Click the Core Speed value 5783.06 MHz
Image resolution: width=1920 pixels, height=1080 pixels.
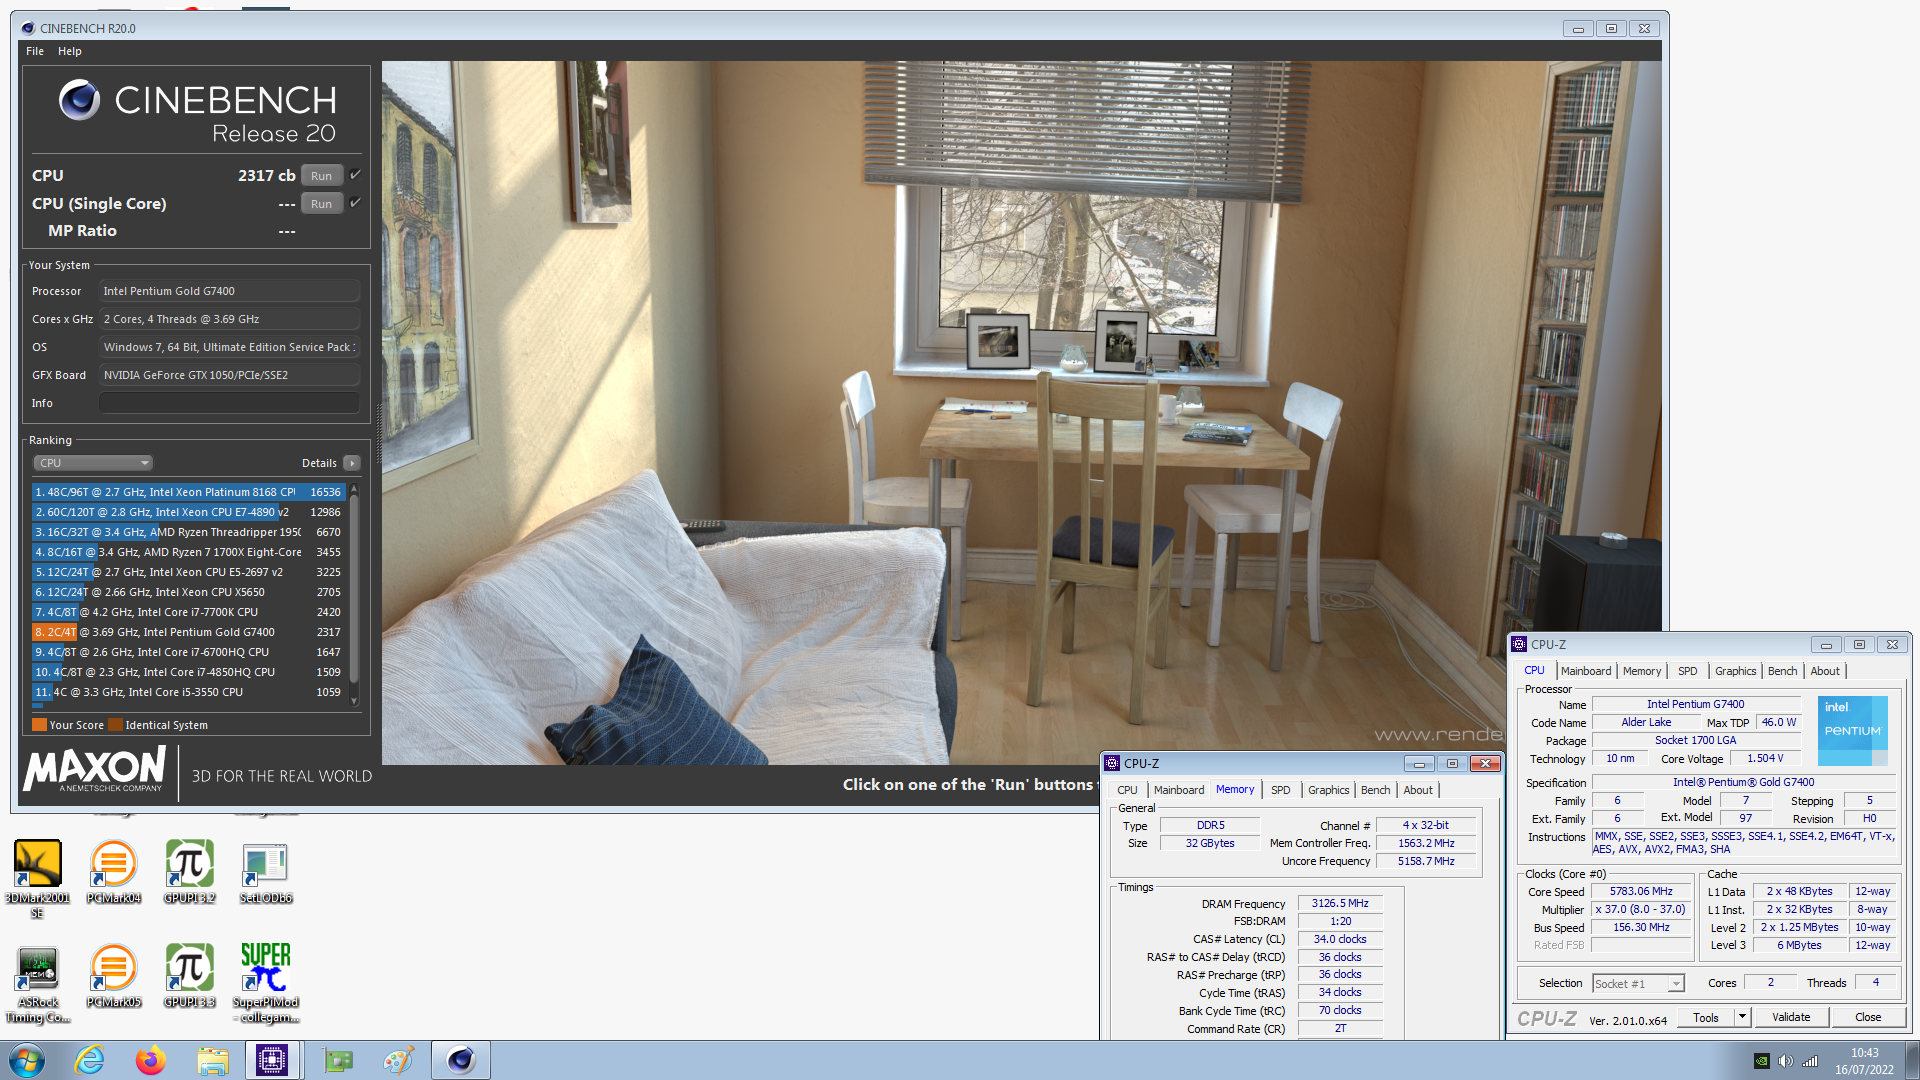click(x=1641, y=891)
